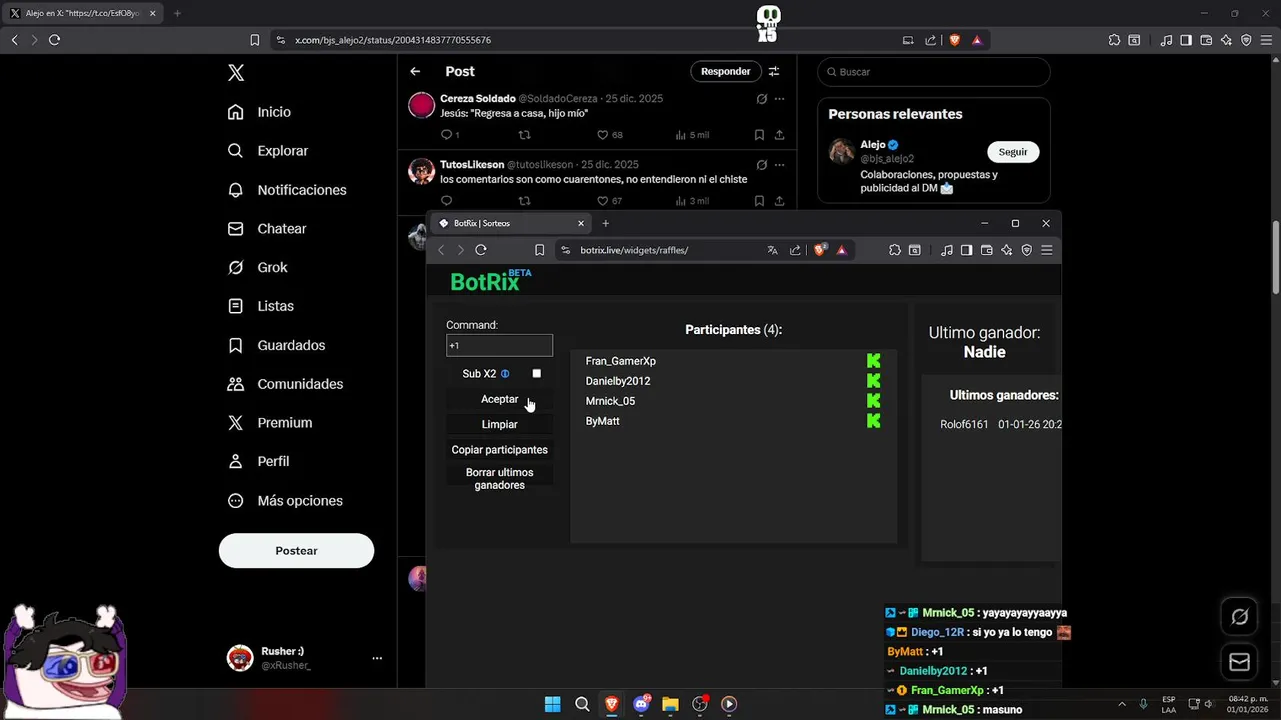Click the Sub X2 info icon
The width and height of the screenshot is (1281, 720).
[505, 374]
